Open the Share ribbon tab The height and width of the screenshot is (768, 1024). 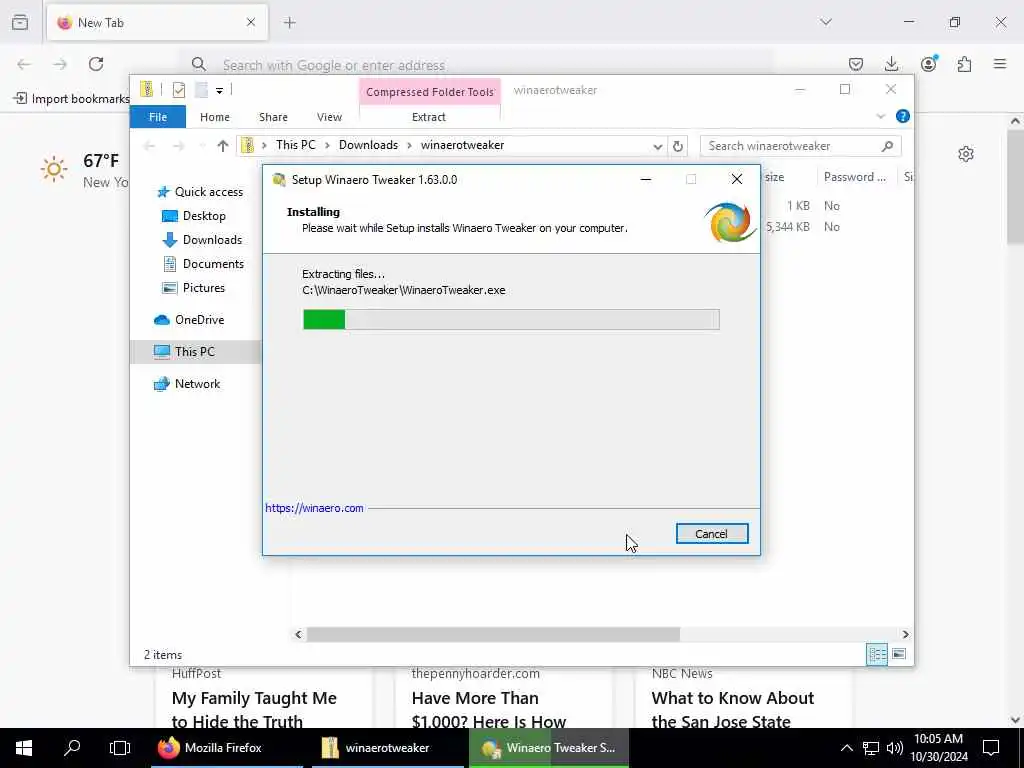[x=273, y=117]
